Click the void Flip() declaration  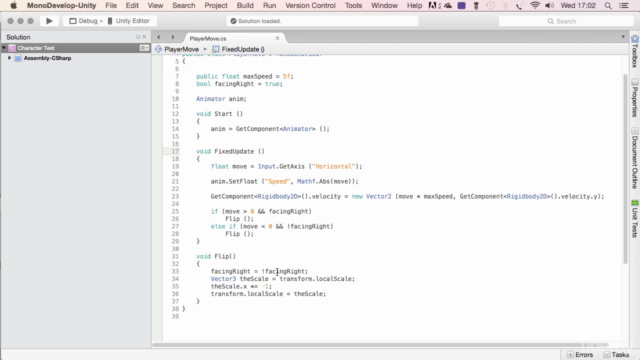216,256
